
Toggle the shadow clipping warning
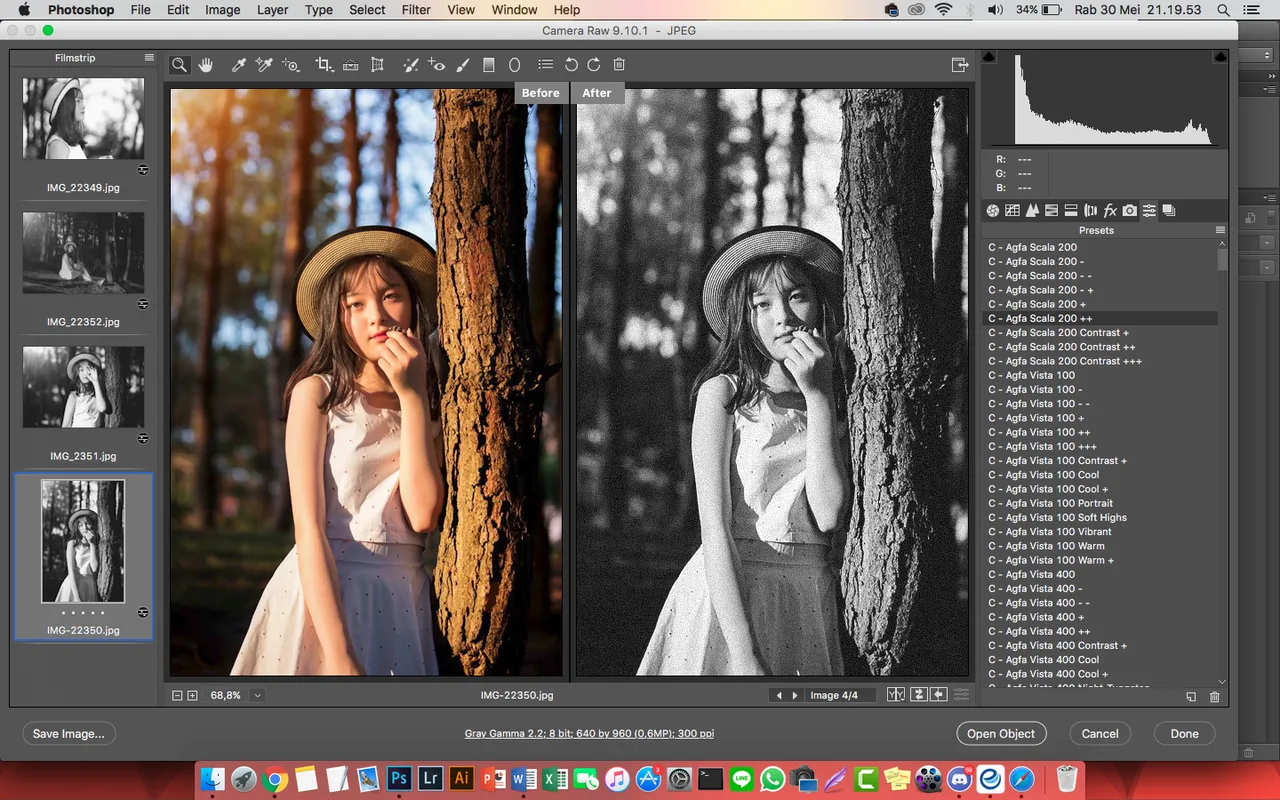pos(989,57)
